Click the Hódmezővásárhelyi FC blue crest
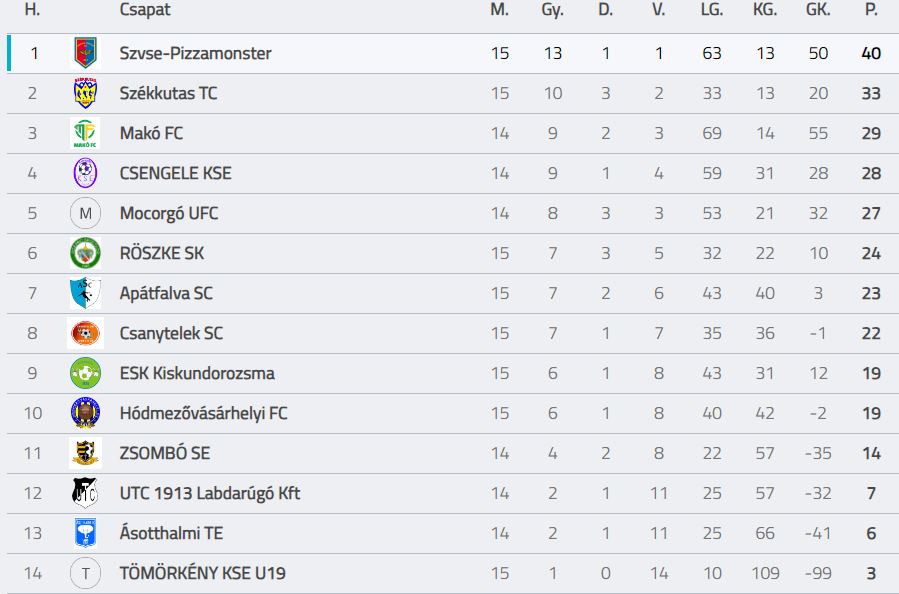This screenshot has width=899, height=594. click(x=86, y=413)
